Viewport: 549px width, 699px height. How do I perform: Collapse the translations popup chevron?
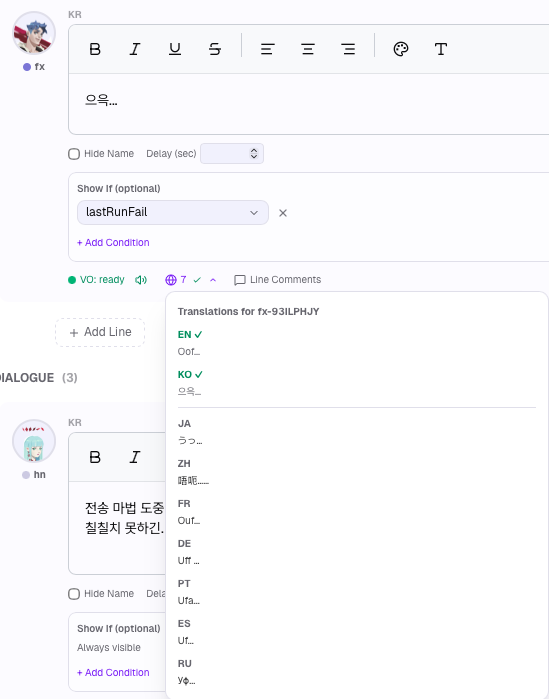tap(213, 280)
